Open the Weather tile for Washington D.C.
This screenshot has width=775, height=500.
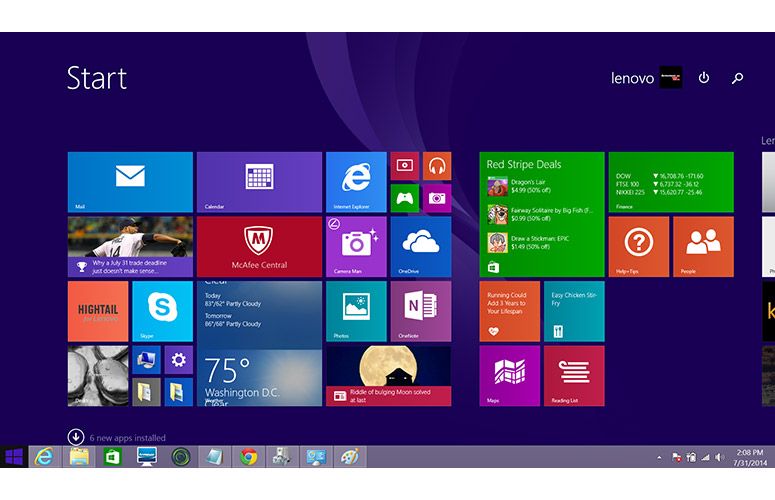(259, 344)
